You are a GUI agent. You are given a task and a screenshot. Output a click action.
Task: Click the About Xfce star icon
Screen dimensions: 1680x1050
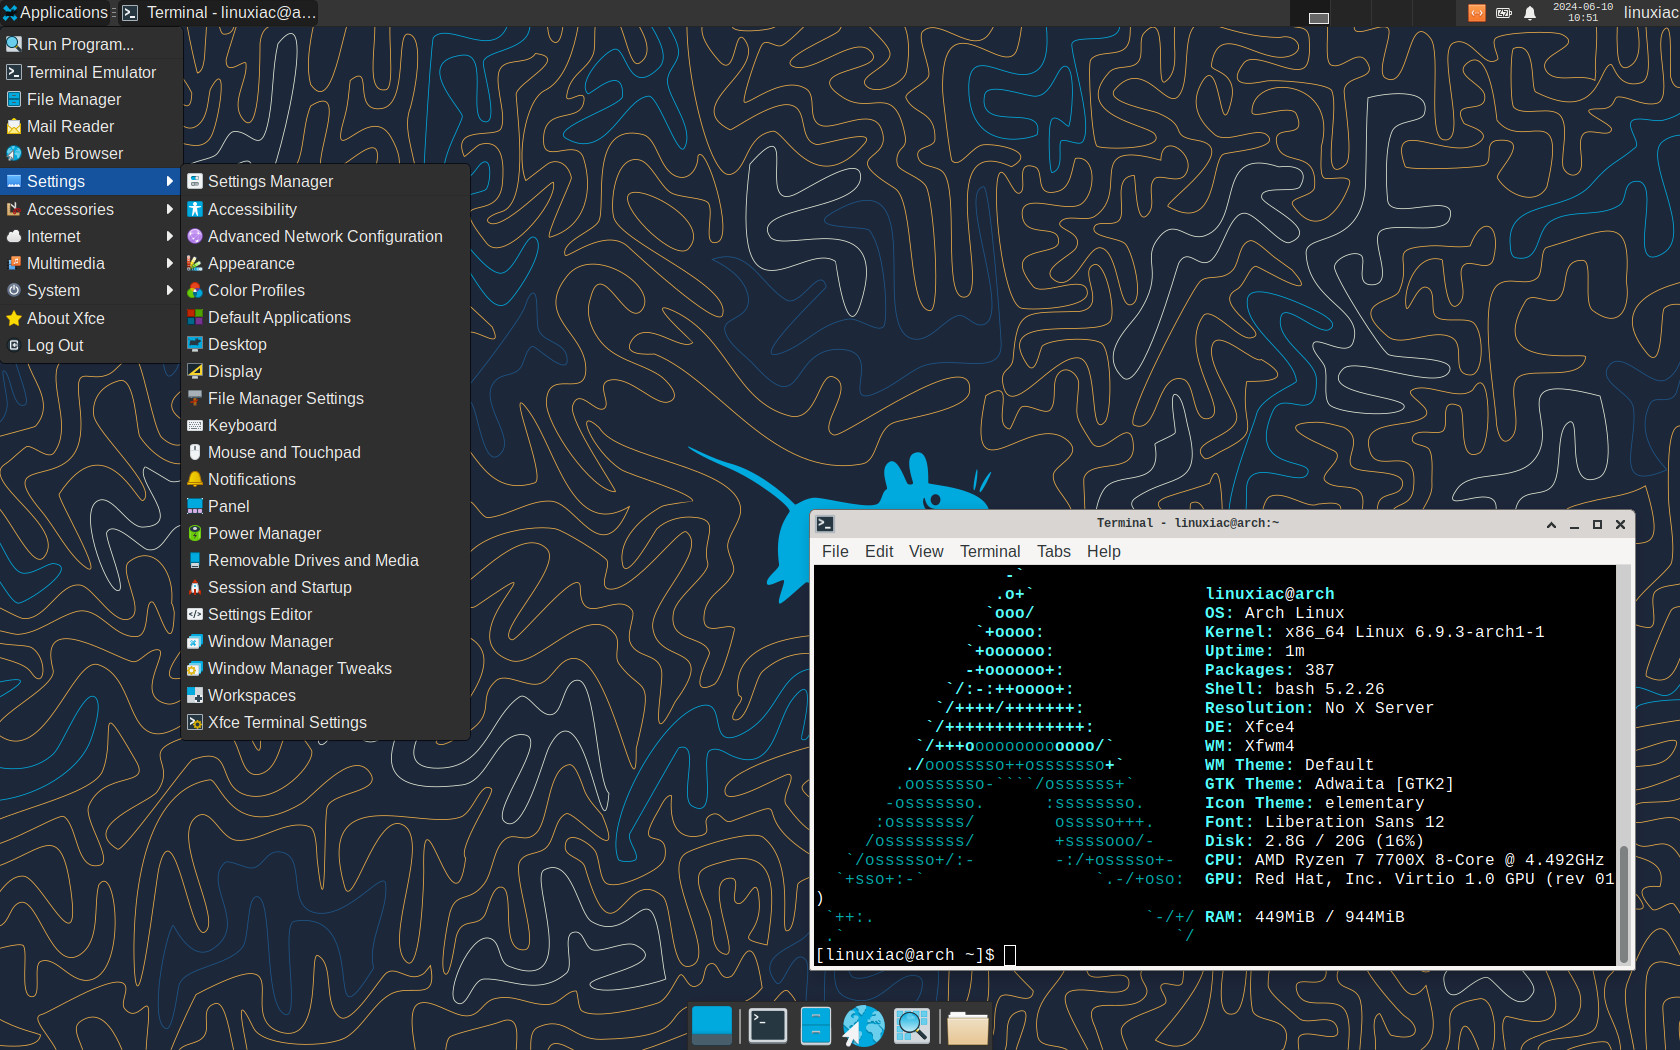[x=14, y=318]
